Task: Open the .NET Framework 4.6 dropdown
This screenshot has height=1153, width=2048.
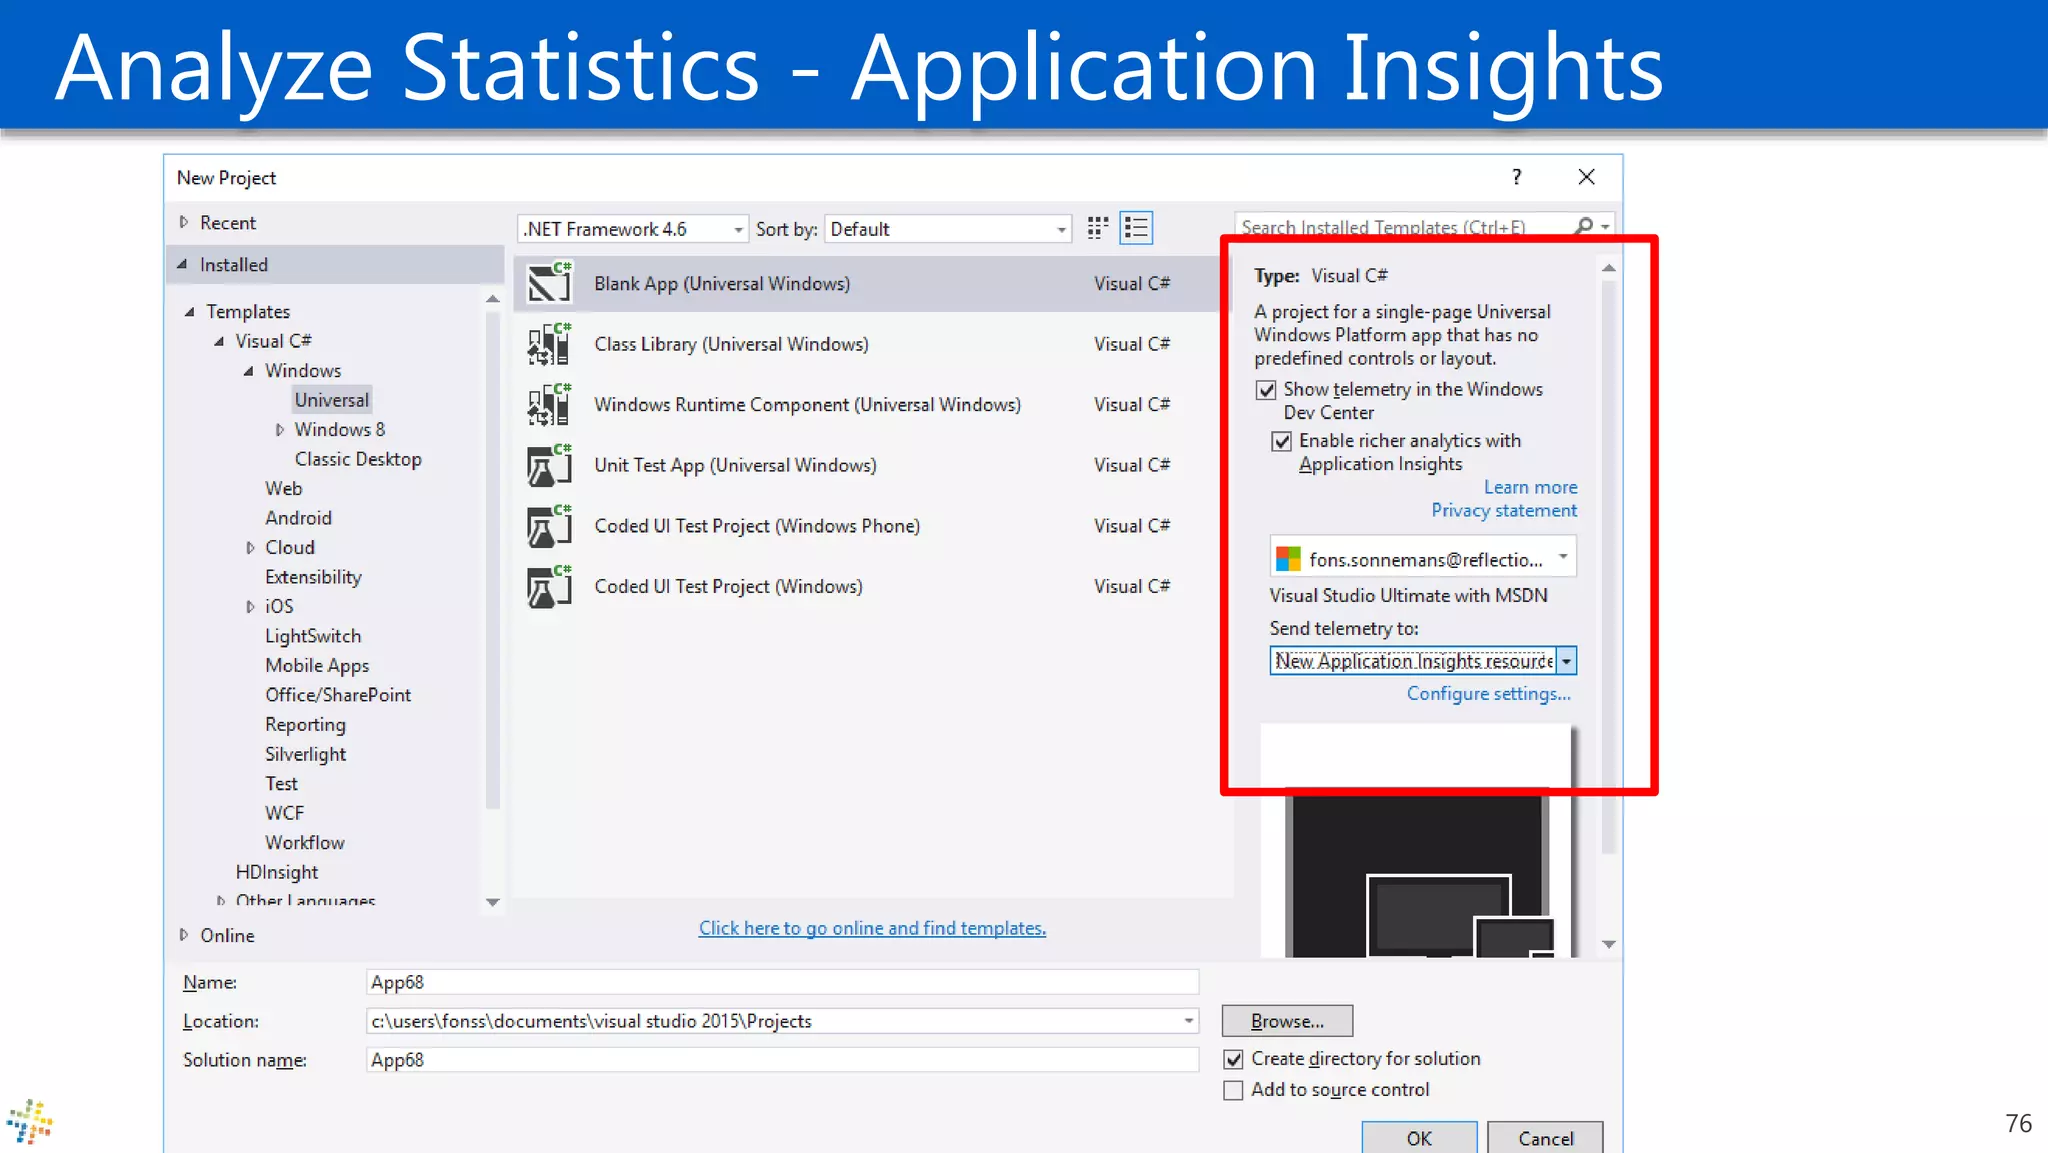Action: 633,229
